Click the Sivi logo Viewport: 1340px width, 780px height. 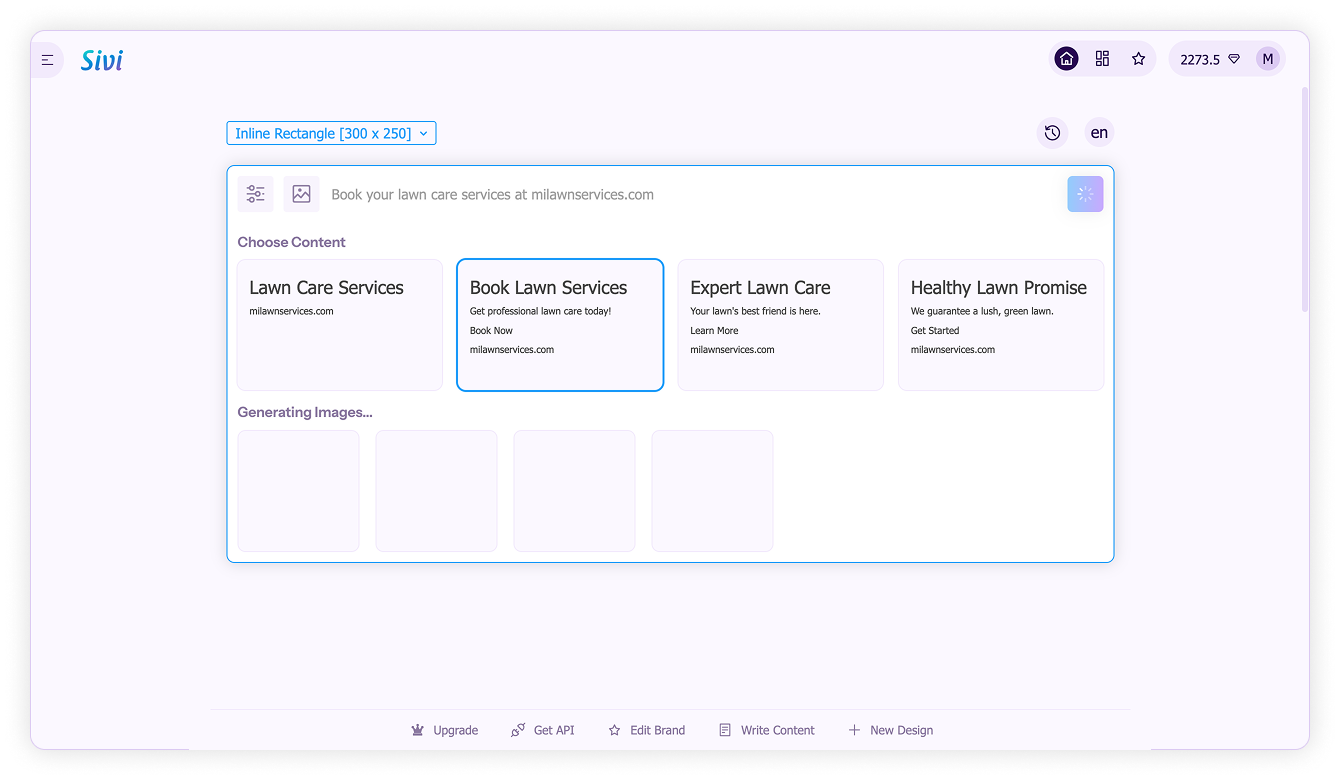[102, 60]
